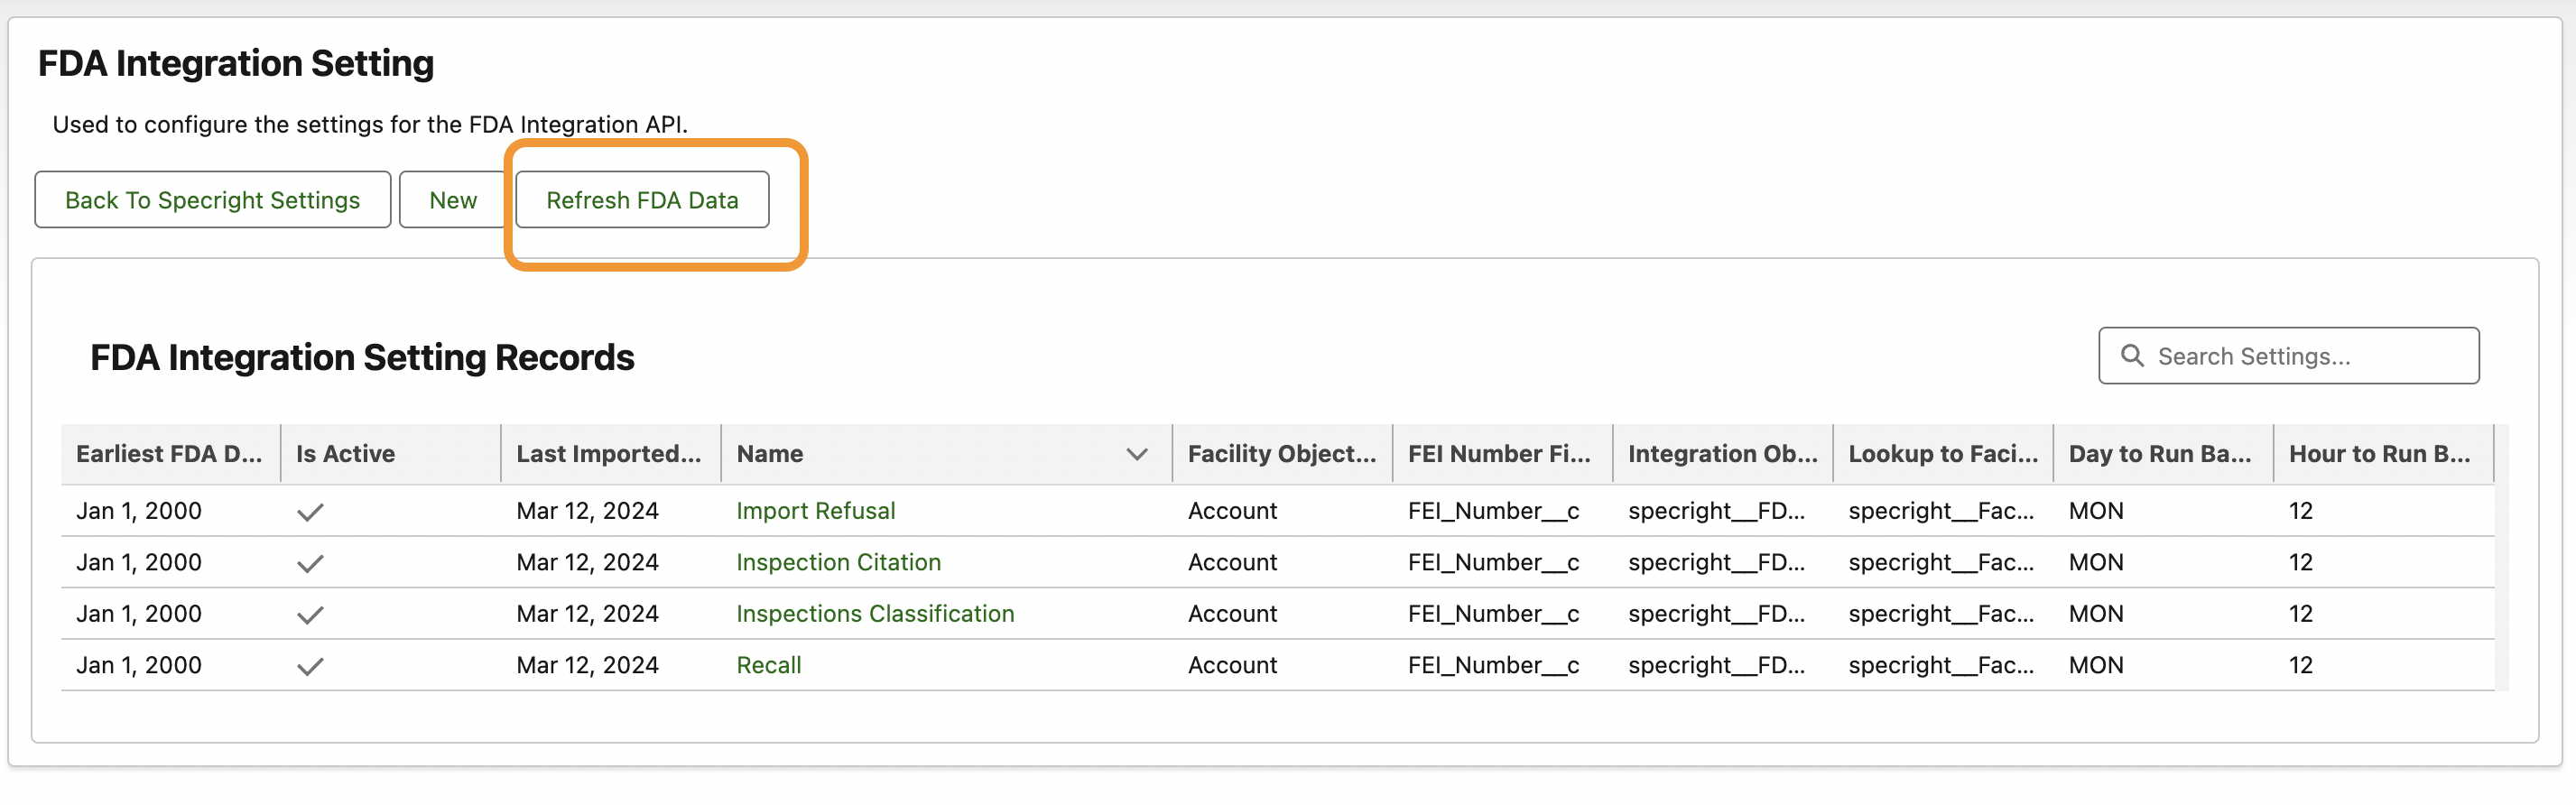This screenshot has width=2576, height=805.
Task: Toggle Is Active checkmark for Recall row
Action: pyautogui.click(x=310, y=666)
